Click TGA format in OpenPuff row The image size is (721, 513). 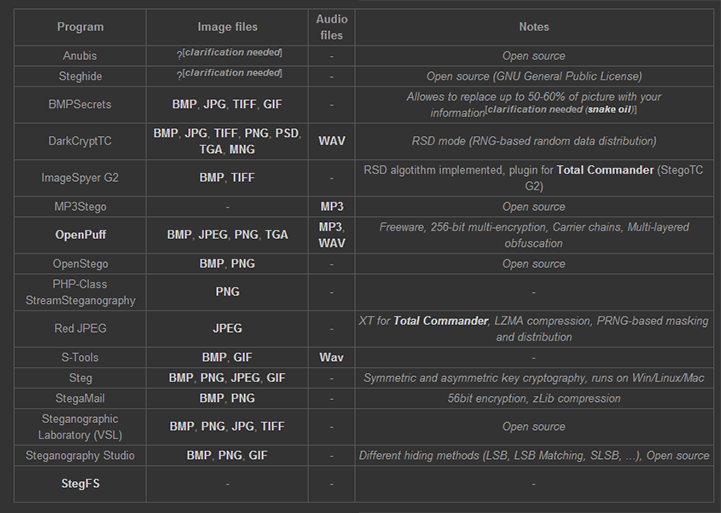coord(276,235)
